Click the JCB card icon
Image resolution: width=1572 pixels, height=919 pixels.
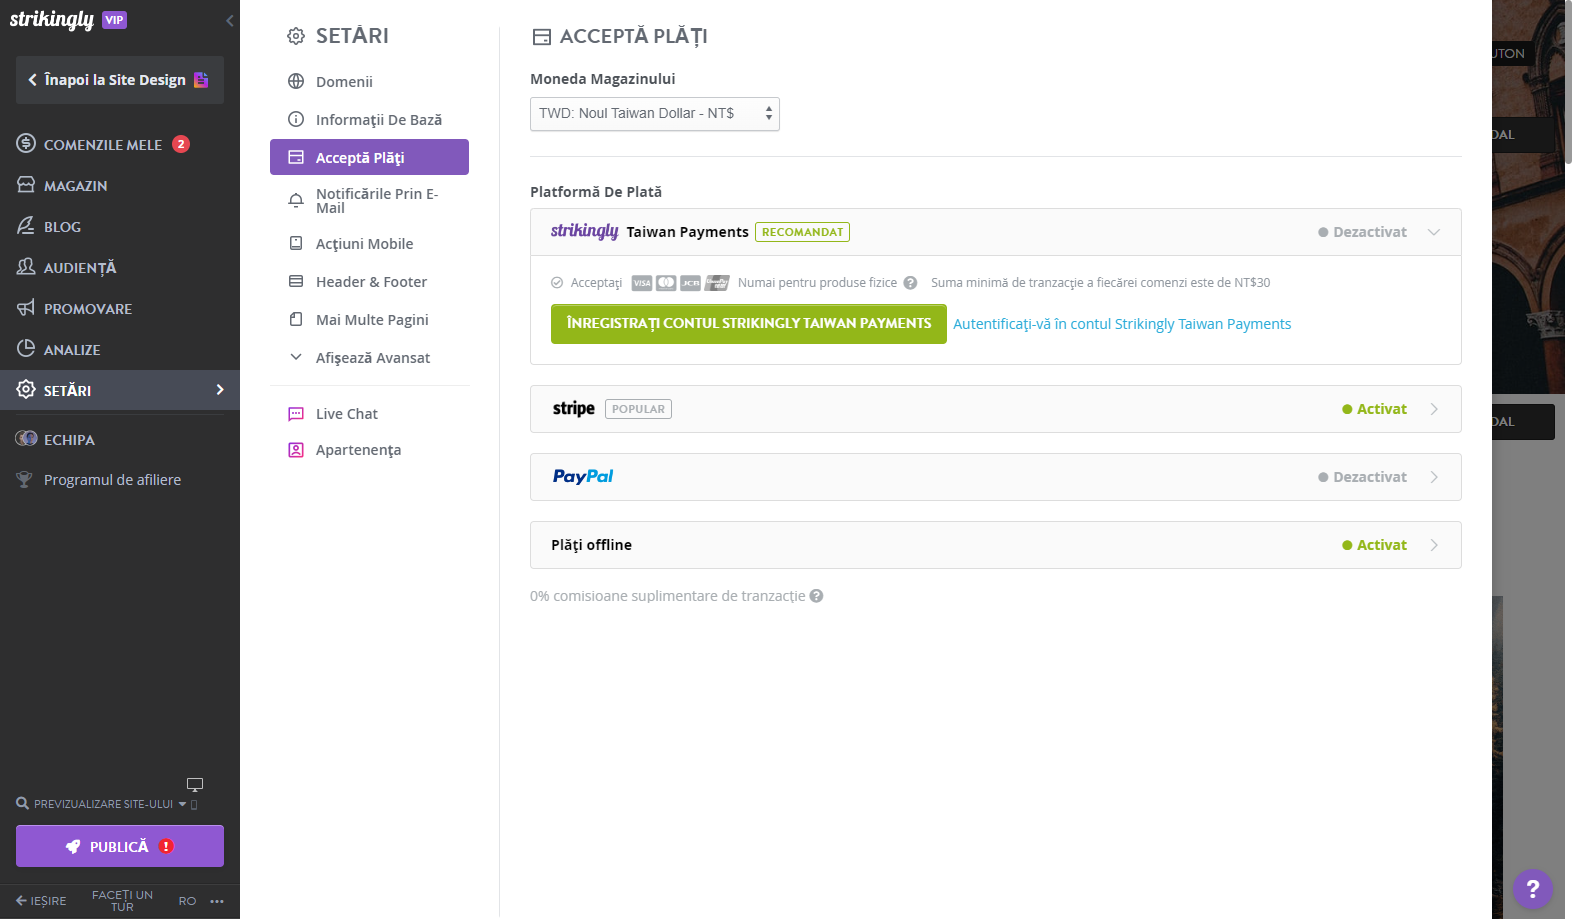click(x=691, y=283)
